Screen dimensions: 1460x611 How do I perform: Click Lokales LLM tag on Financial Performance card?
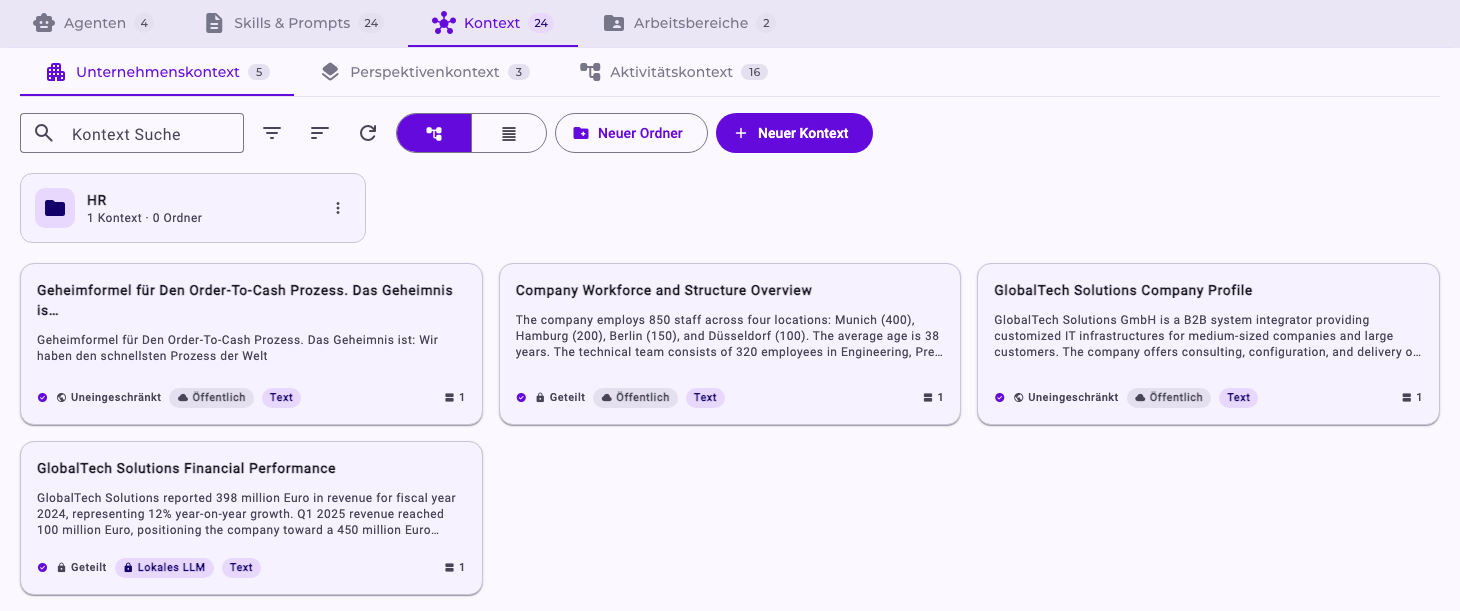[x=164, y=567]
